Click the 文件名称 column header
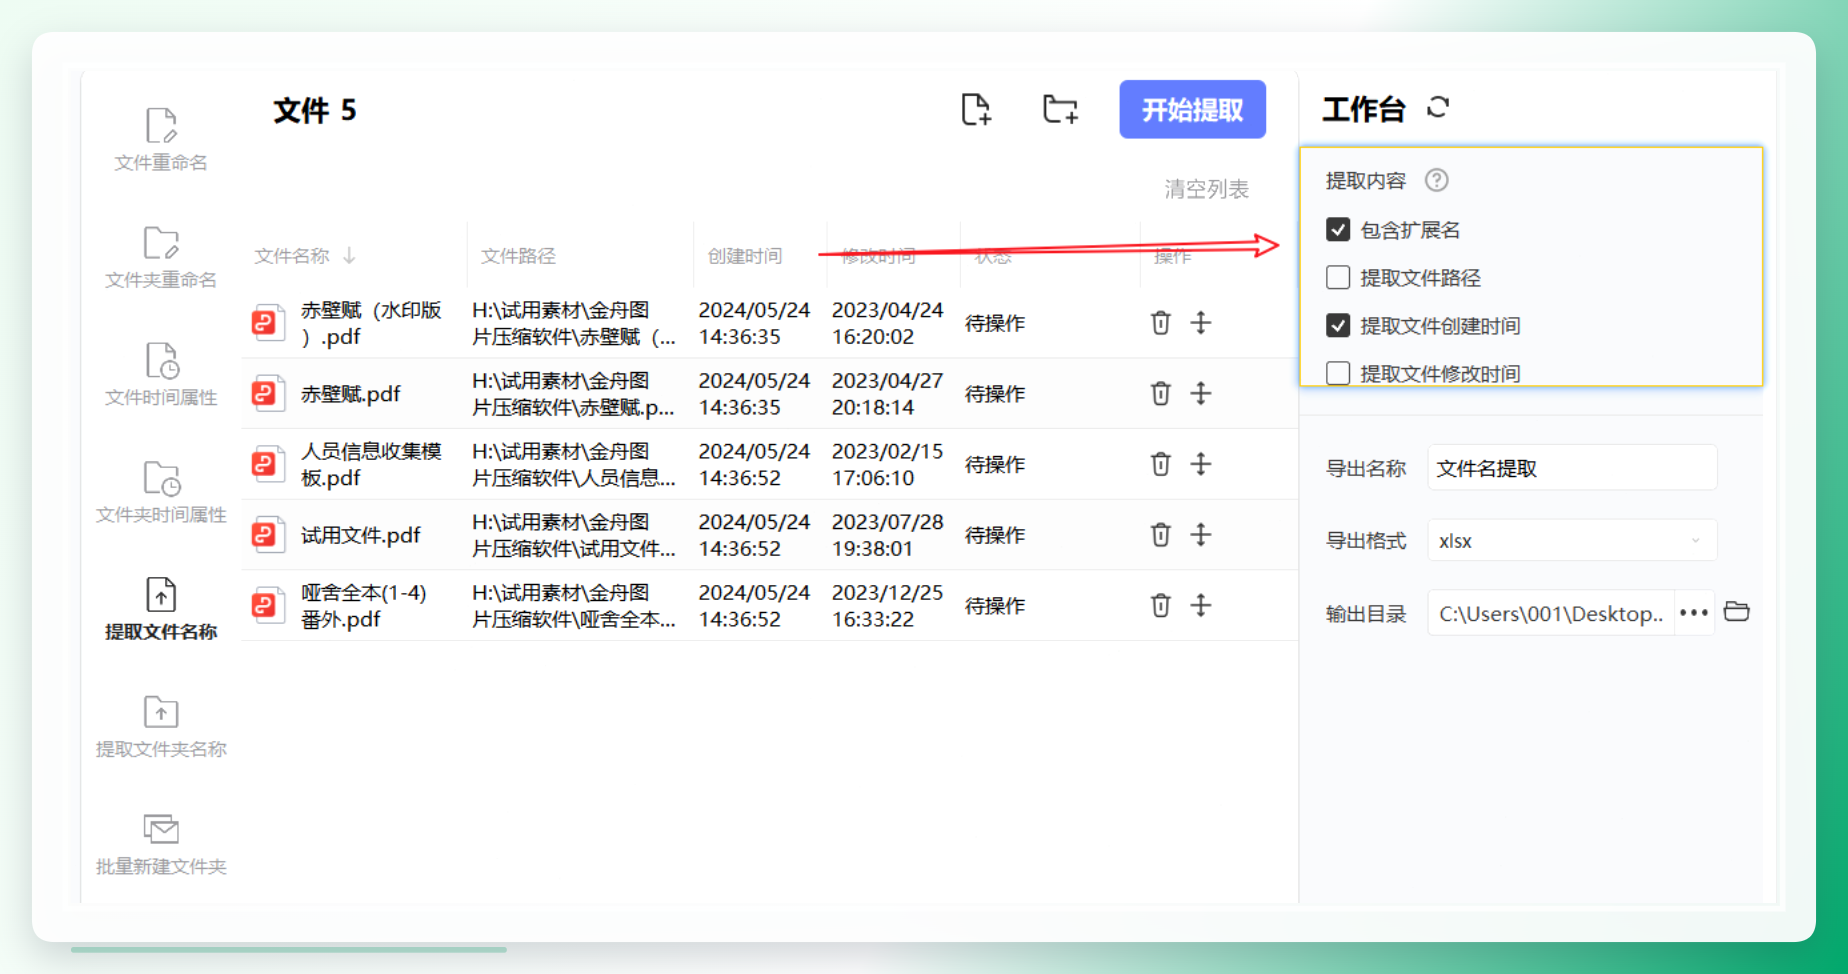 tap(292, 256)
